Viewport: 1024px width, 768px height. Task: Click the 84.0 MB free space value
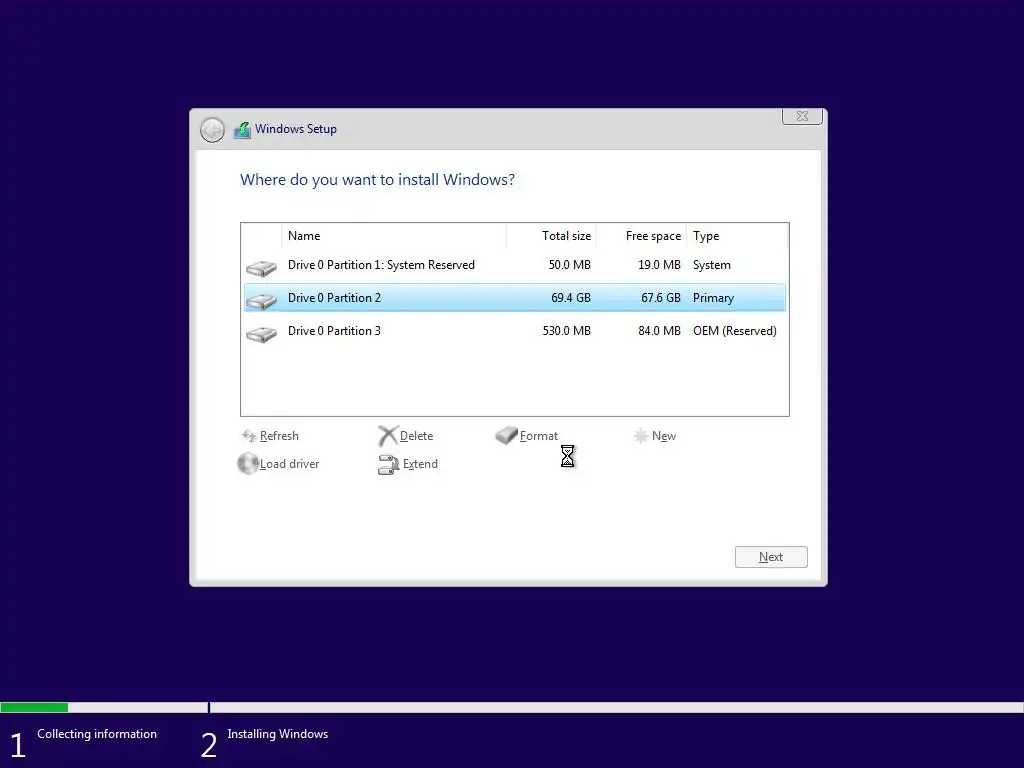coord(659,330)
